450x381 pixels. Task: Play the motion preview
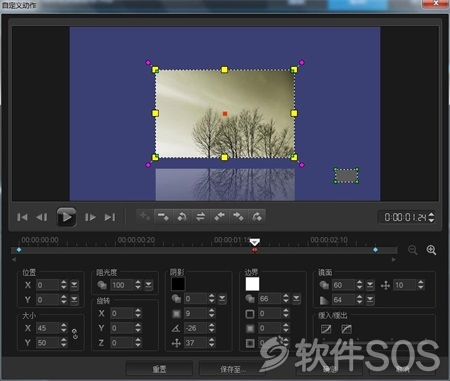click(66, 217)
